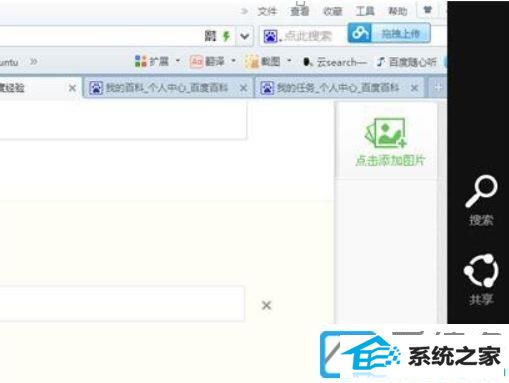Expand the 扩展 extensions dropdown arrow
The width and height of the screenshot is (509, 383).
[178, 61]
